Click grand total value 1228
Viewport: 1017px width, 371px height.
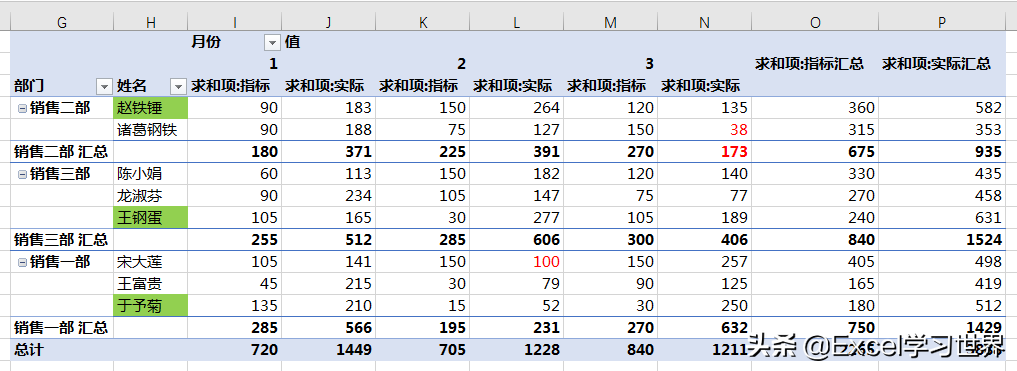click(x=541, y=350)
